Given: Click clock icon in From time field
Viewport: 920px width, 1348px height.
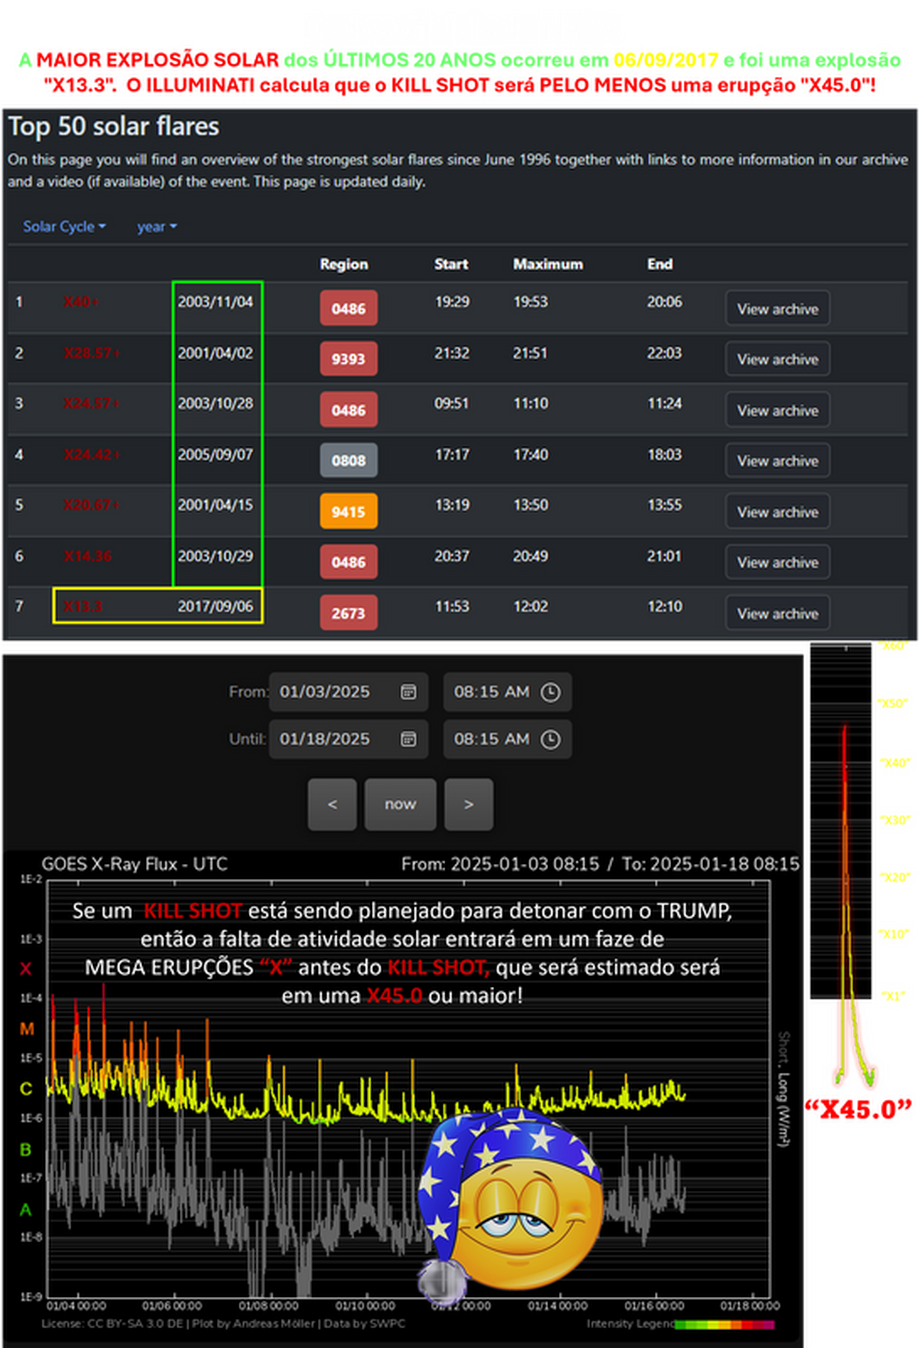Looking at the screenshot, I should (x=550, y=692).
